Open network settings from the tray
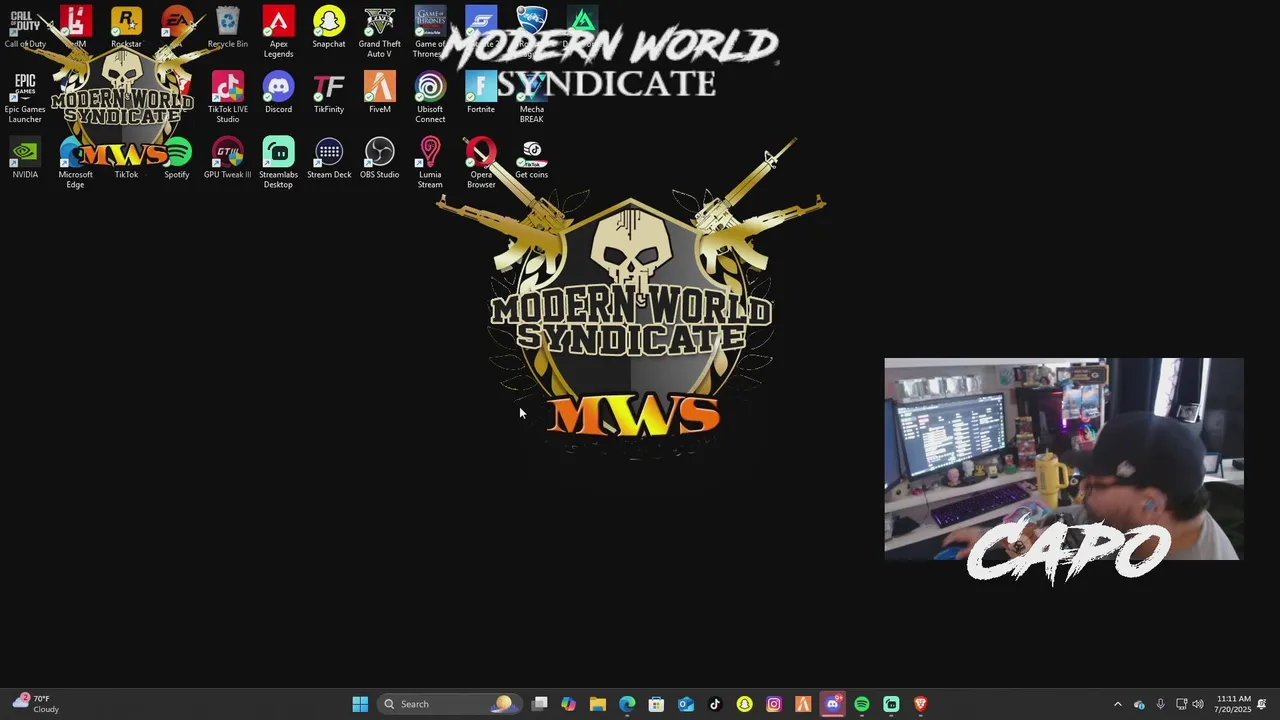The image size is (1280, 720). [x=1181, y=704]
